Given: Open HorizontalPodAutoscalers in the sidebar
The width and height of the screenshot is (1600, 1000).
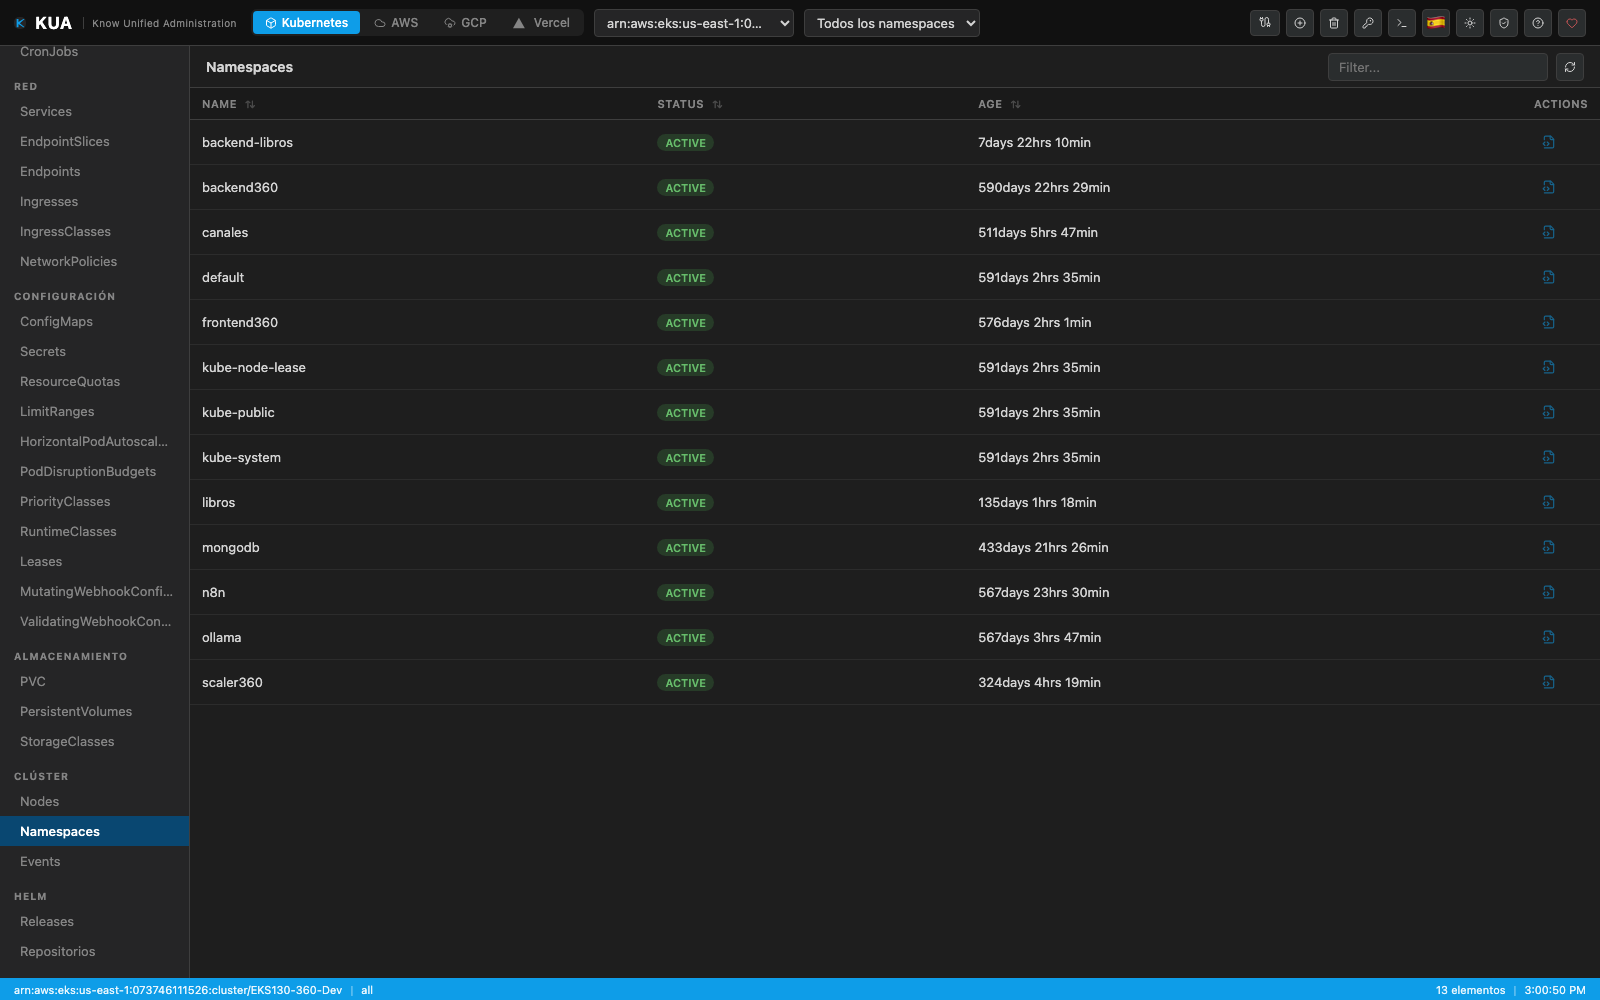Looking at the screenshot, I should click(94, 441).
